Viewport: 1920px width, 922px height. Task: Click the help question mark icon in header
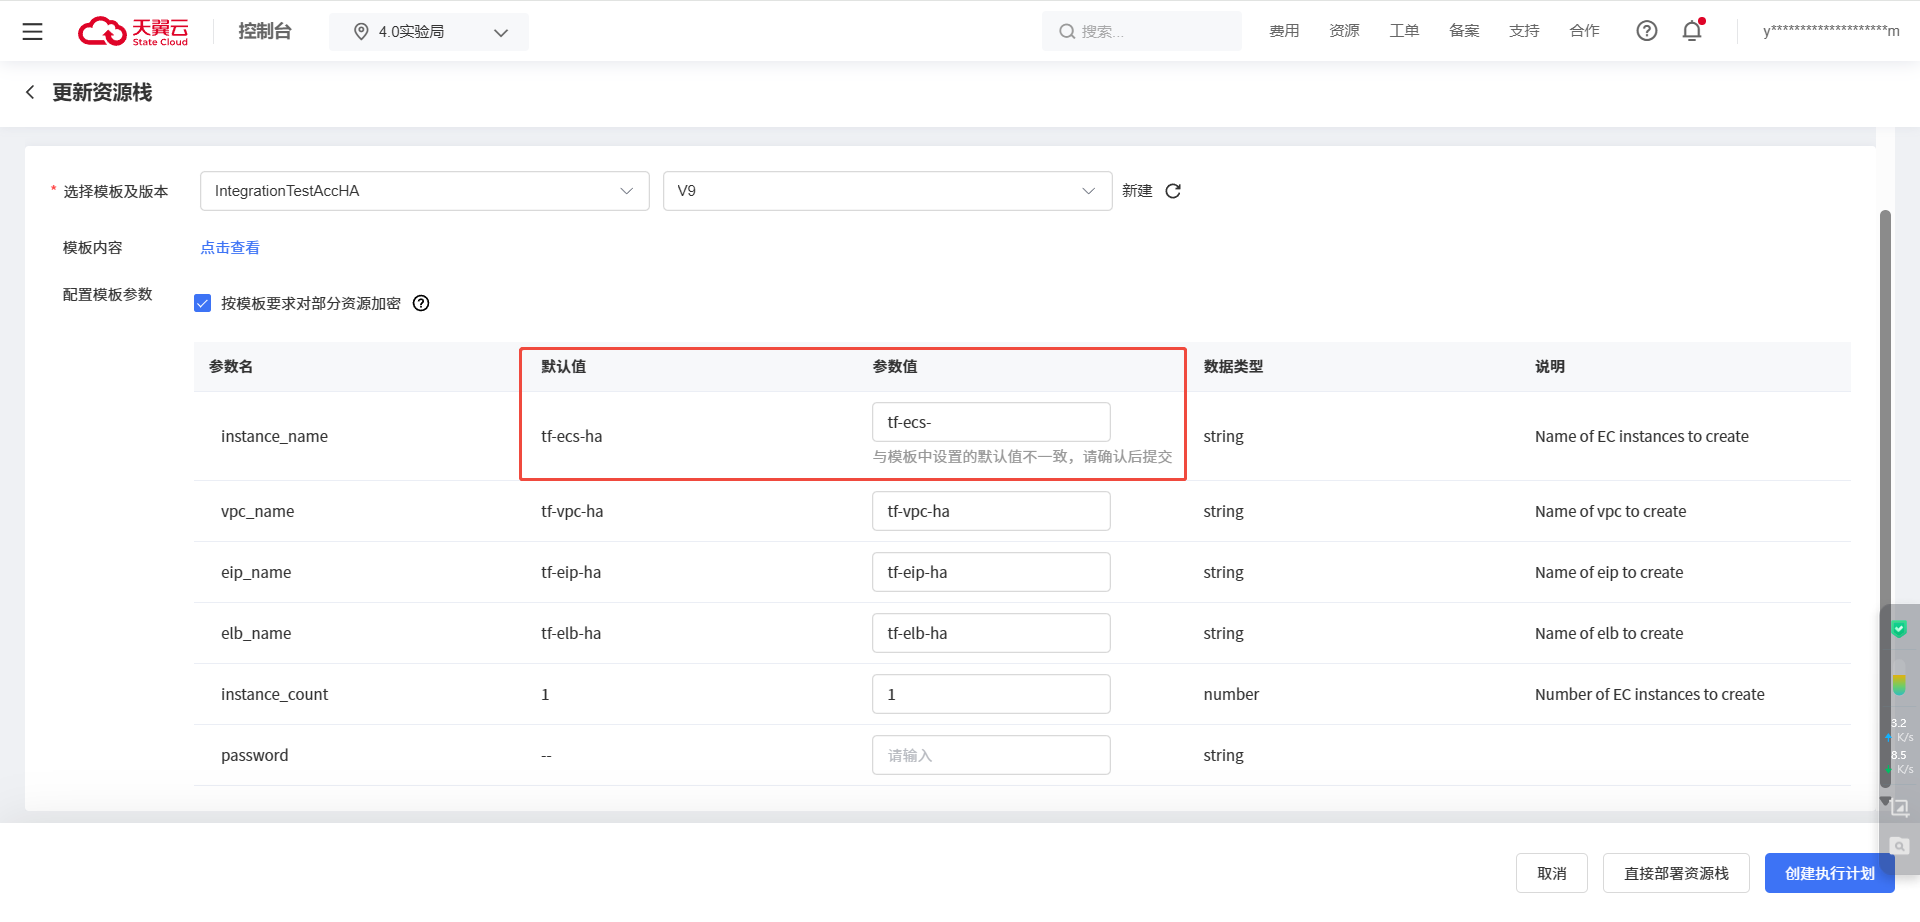point(1646,31)
